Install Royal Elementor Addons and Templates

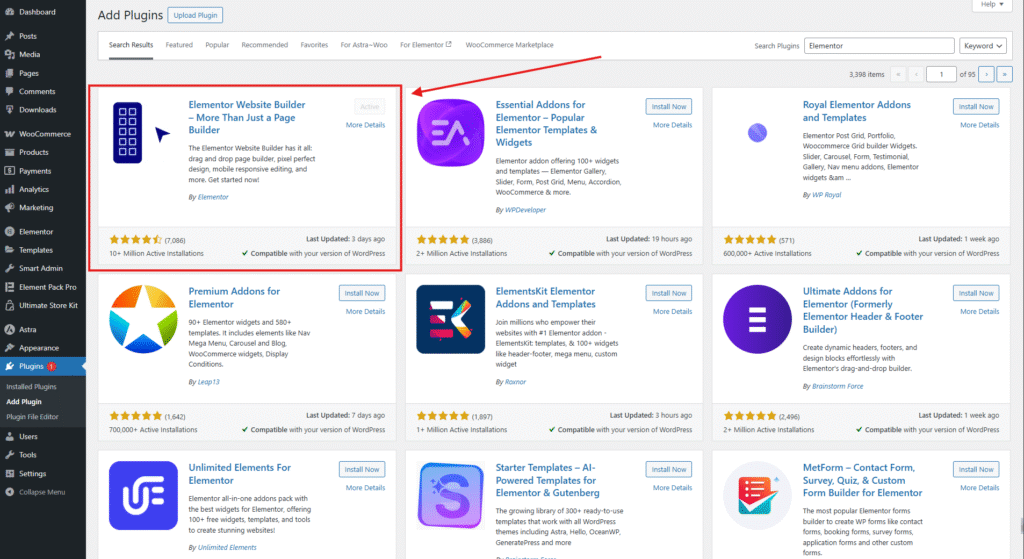(x=976, y=106)
